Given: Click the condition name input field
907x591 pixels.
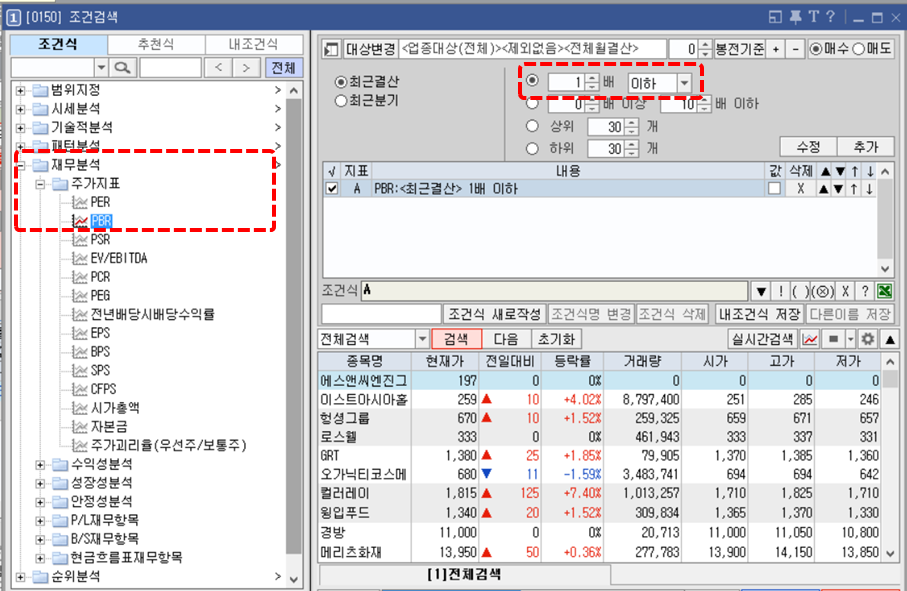Looking at the screenshot, I should (x=382, y=314).
